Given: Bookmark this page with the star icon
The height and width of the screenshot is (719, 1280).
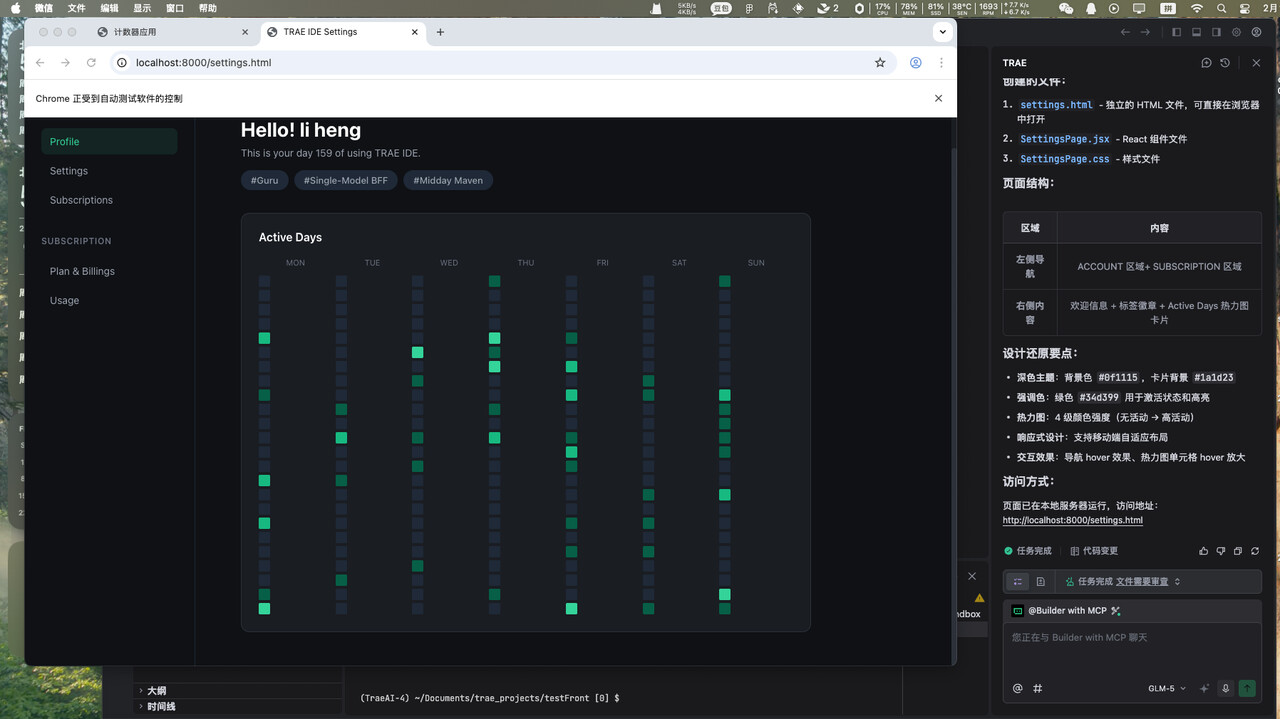Looking at the screenshot, I should 880,62.
